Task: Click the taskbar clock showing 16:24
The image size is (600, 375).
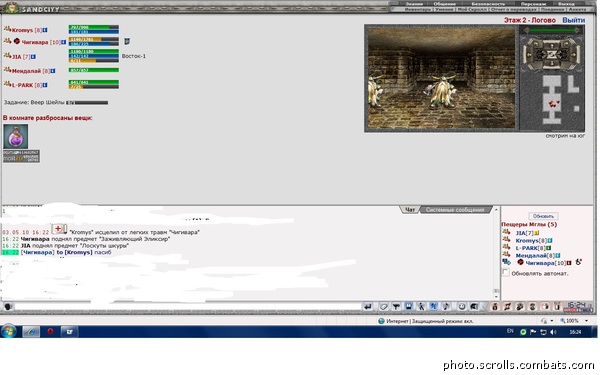Action: 575,332
